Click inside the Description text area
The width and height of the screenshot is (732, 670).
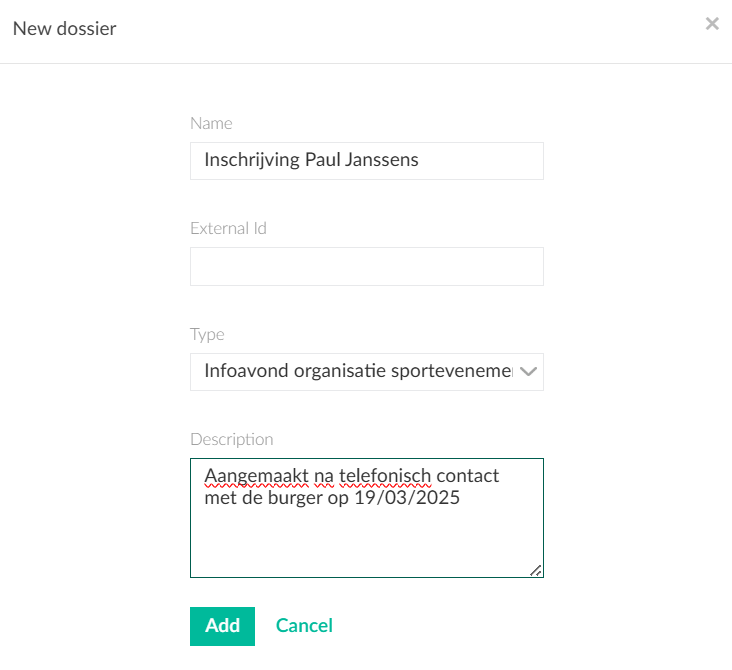tap(366, 518)
